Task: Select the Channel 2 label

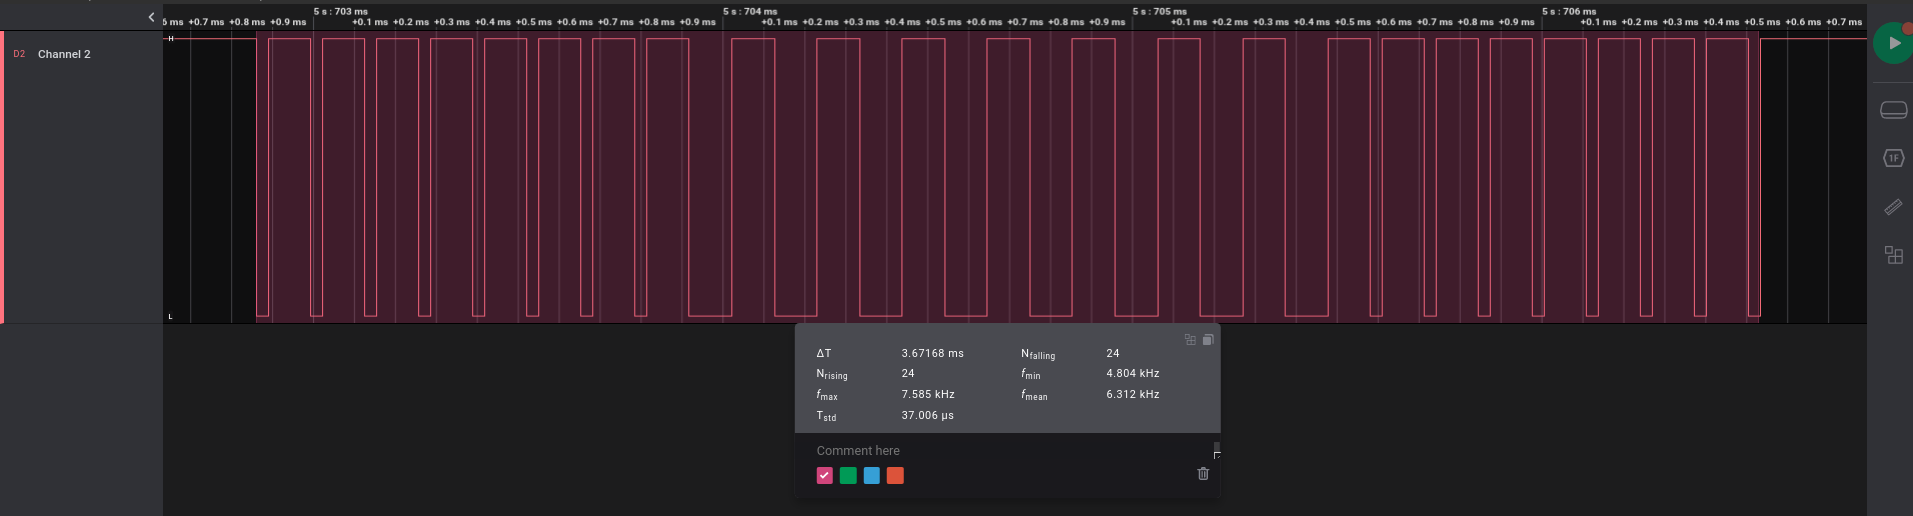Action: (x=64, y=54)
